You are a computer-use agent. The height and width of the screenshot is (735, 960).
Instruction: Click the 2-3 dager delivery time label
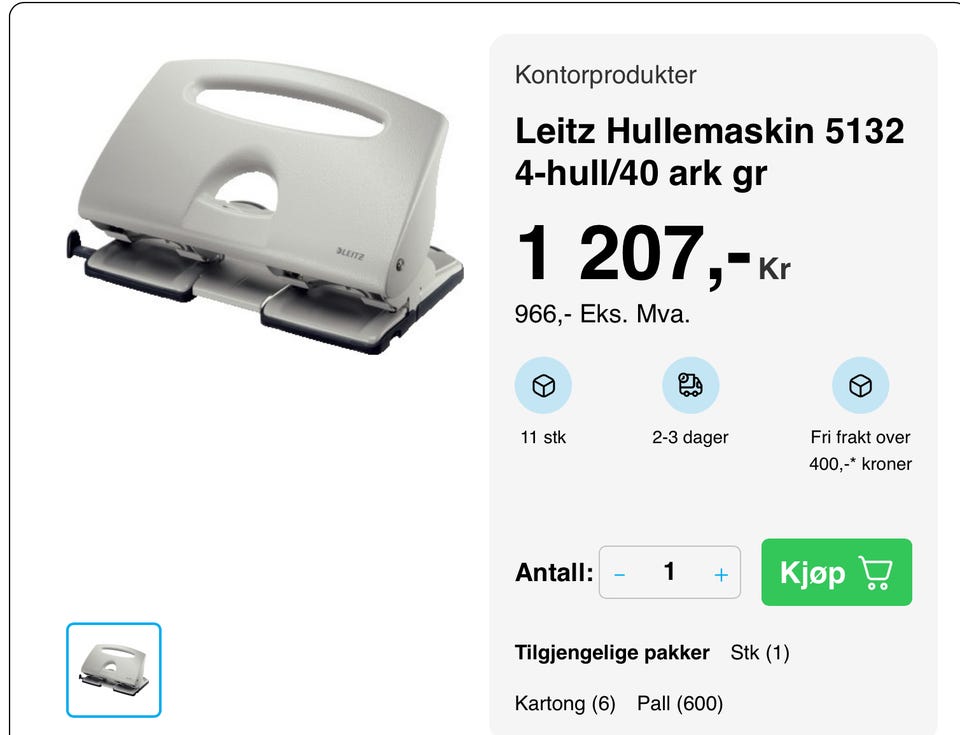click(x=691, y=437)
